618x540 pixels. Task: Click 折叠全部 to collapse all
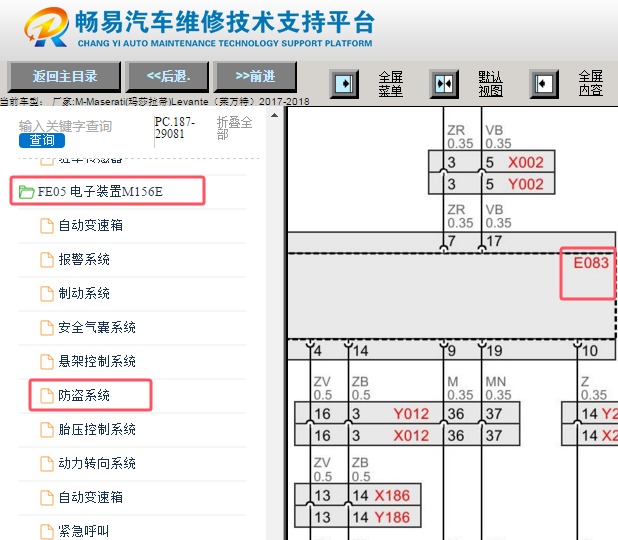[234, 128]
